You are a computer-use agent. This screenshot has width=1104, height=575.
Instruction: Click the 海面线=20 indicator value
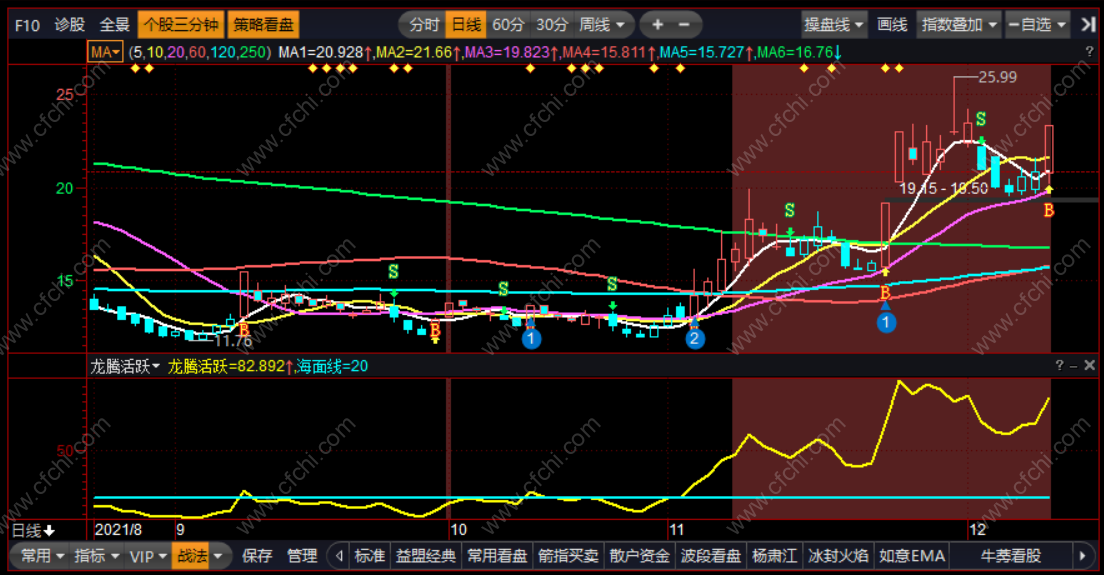332,366
